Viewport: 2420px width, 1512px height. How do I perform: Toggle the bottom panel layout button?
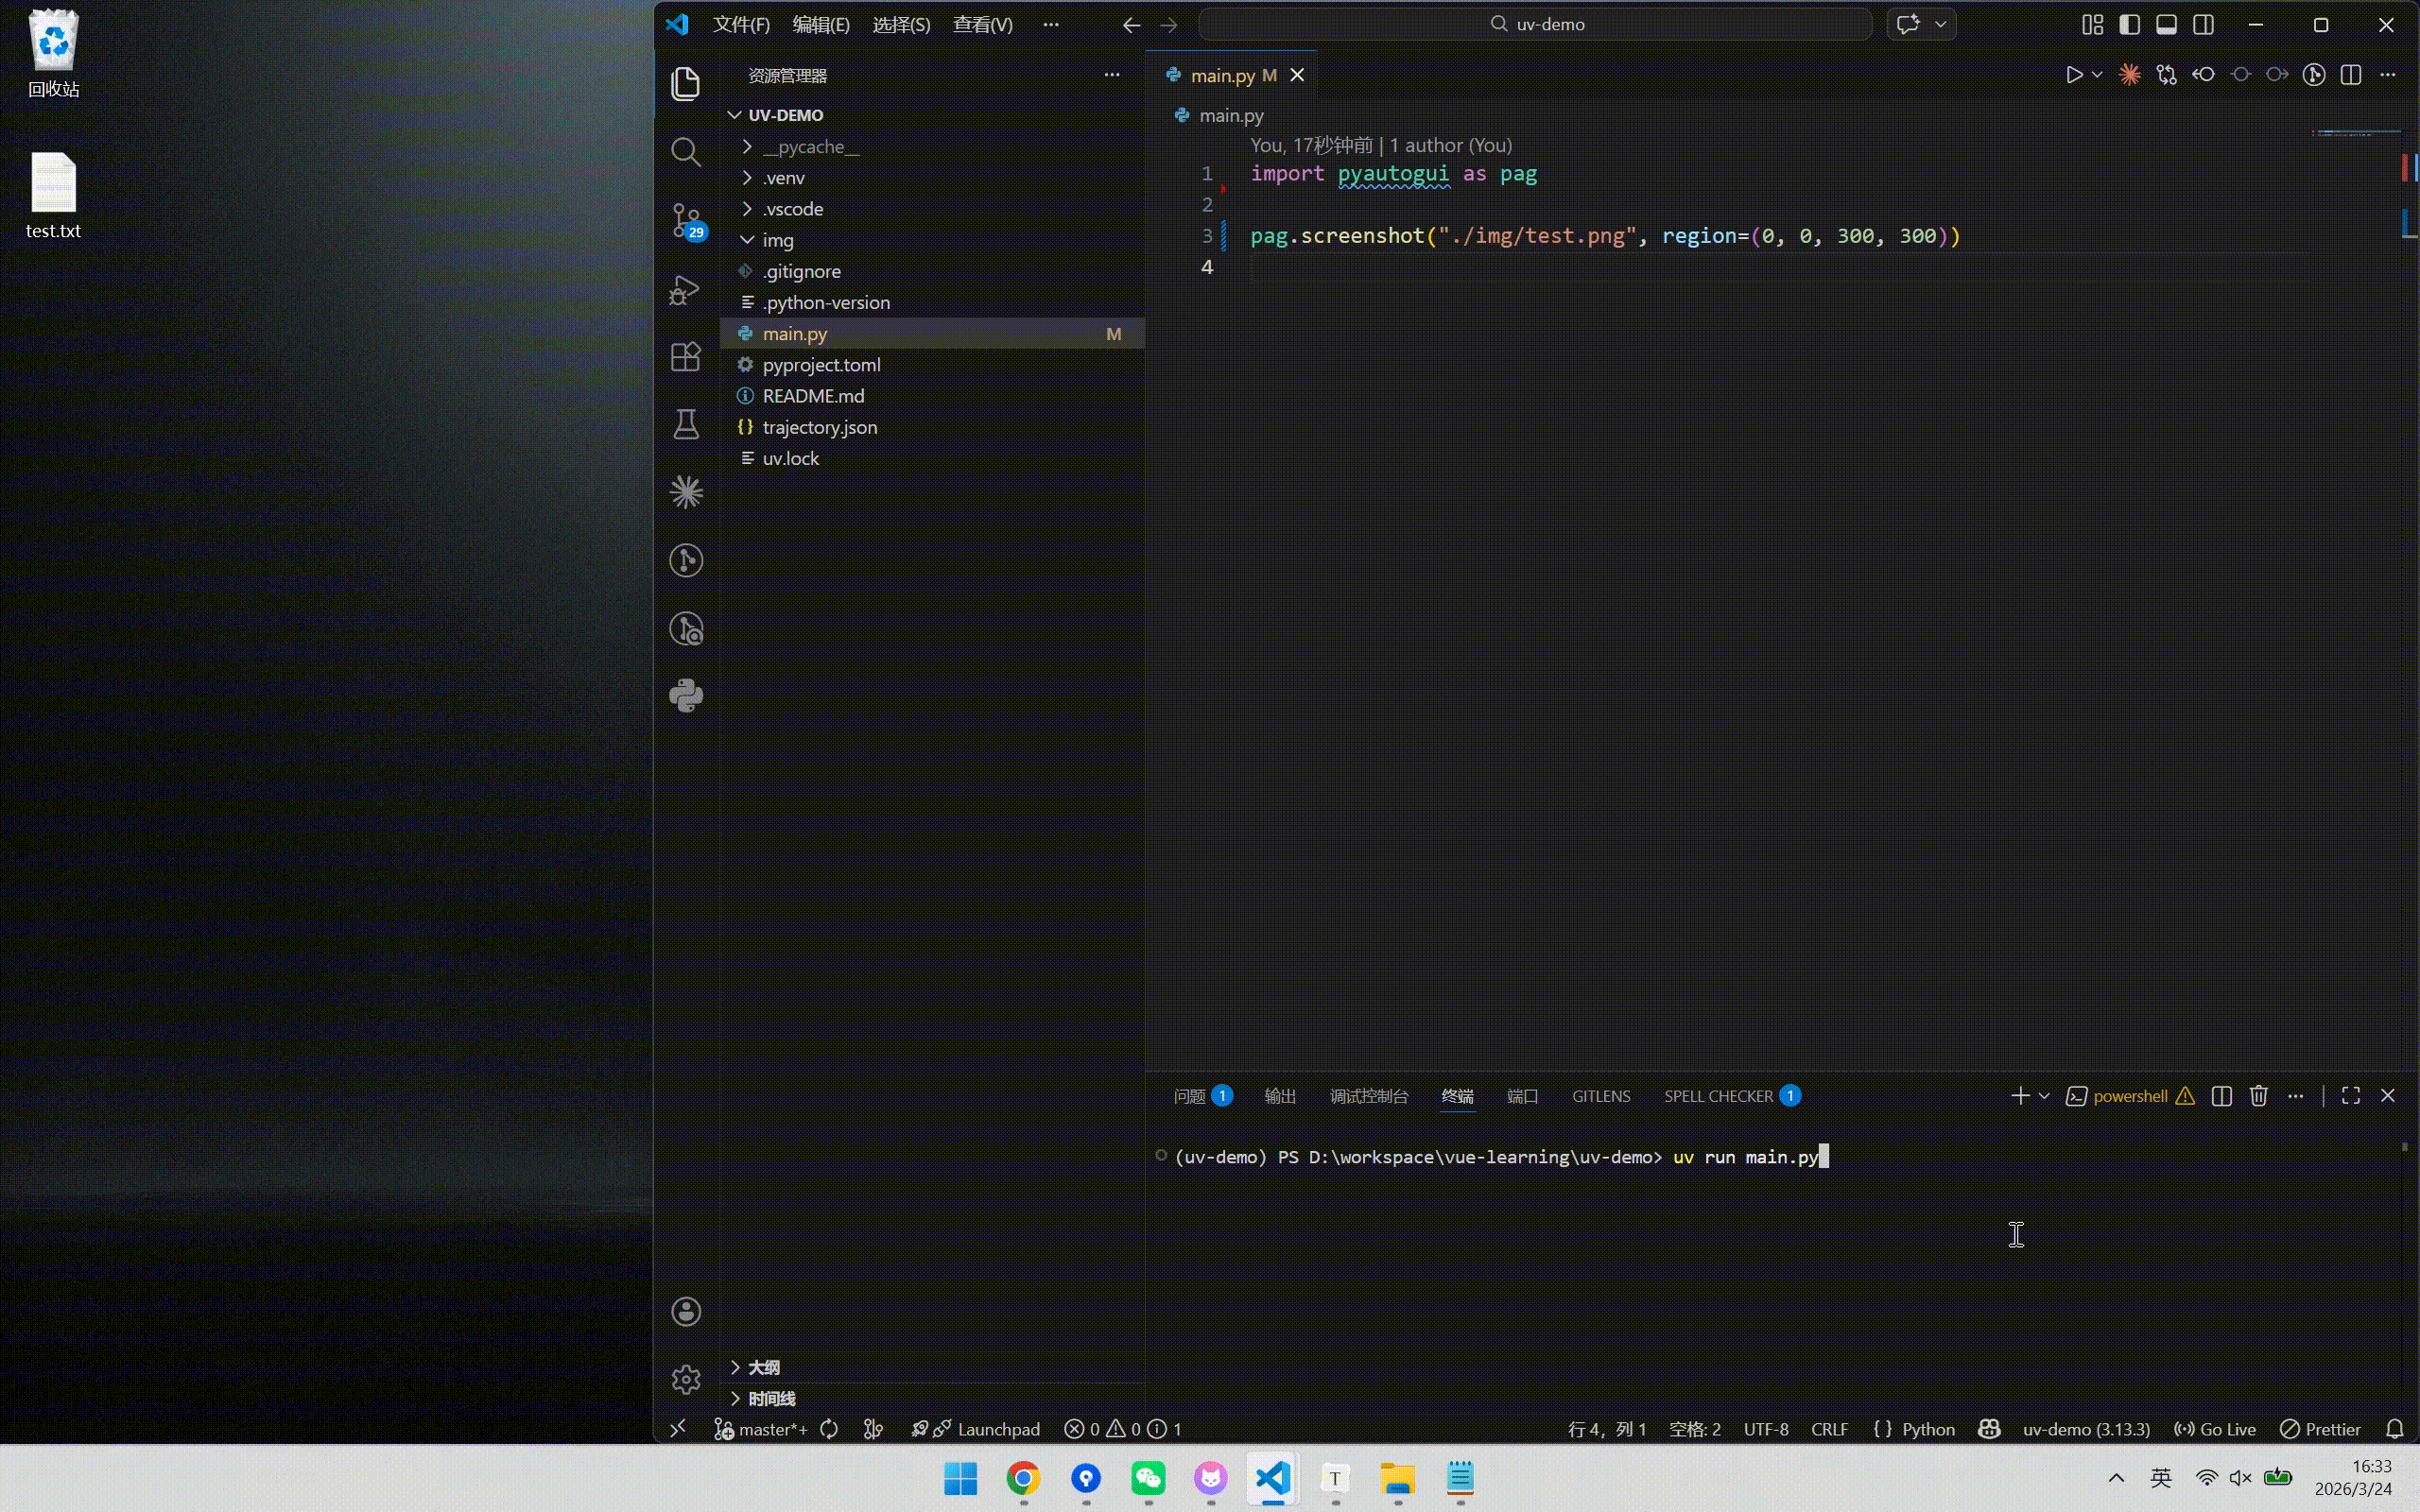2166,25
